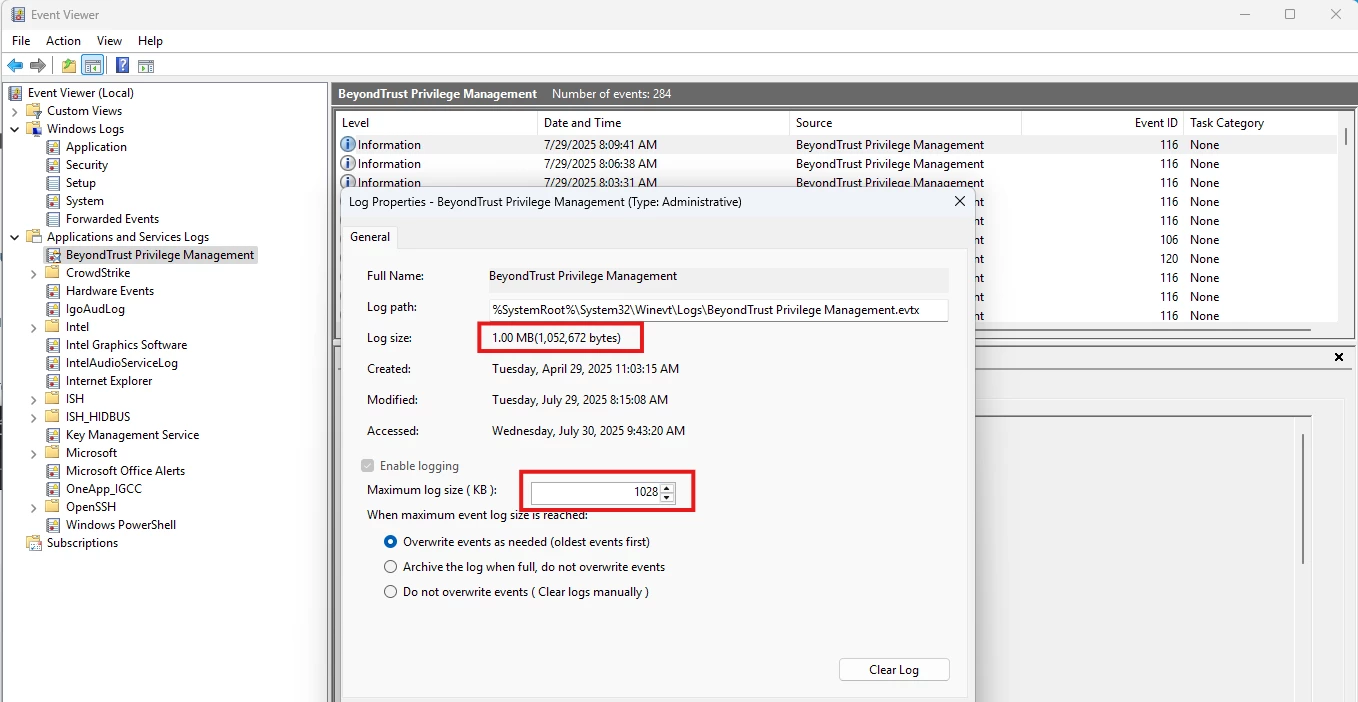Screen dimensions: 1358x702
Task: Click the Setup log icon
Action: [54, 183]
